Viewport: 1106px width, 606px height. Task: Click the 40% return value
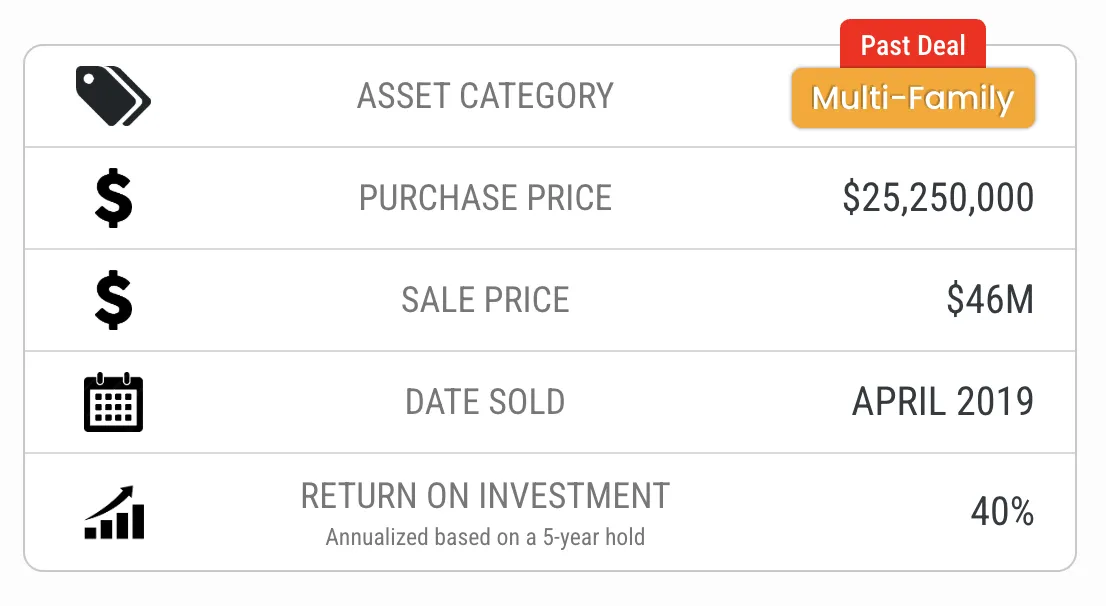pyautogui.click(x=1002, y=513)
